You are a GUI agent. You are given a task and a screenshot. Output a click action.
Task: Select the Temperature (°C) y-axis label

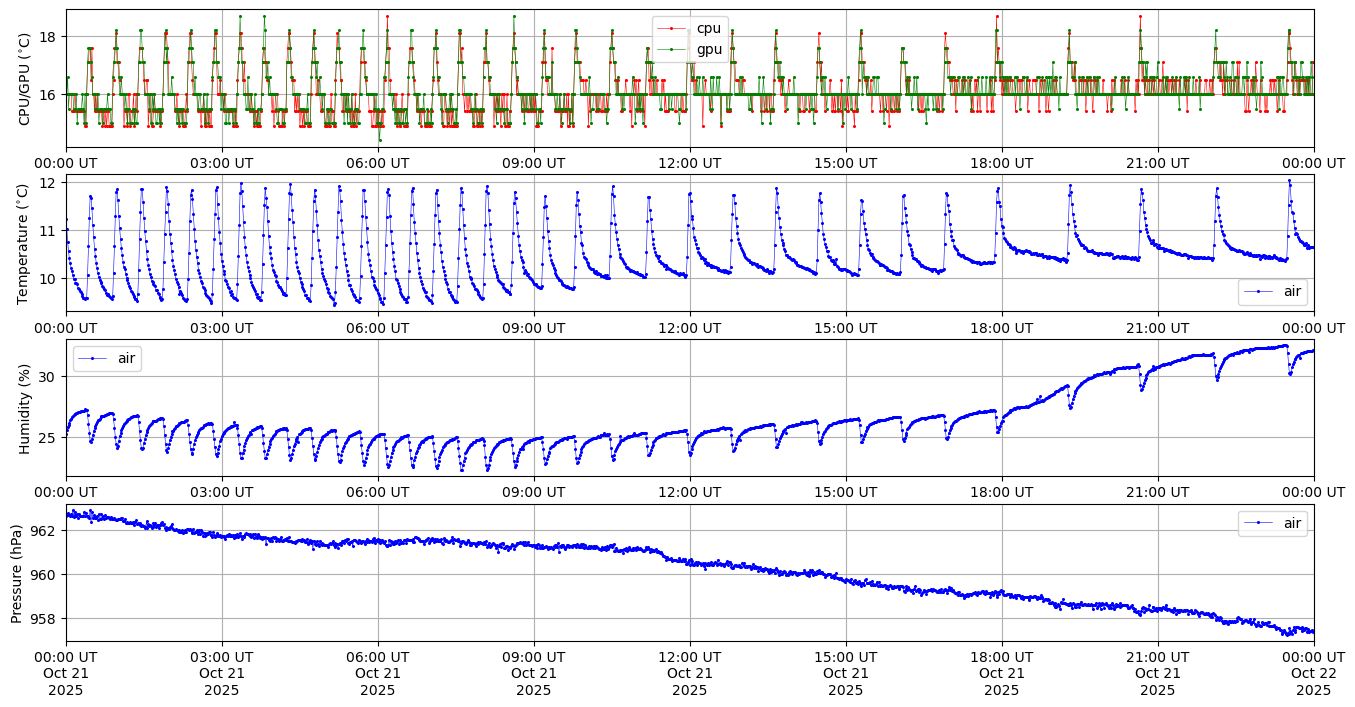(x=25, y=242)
